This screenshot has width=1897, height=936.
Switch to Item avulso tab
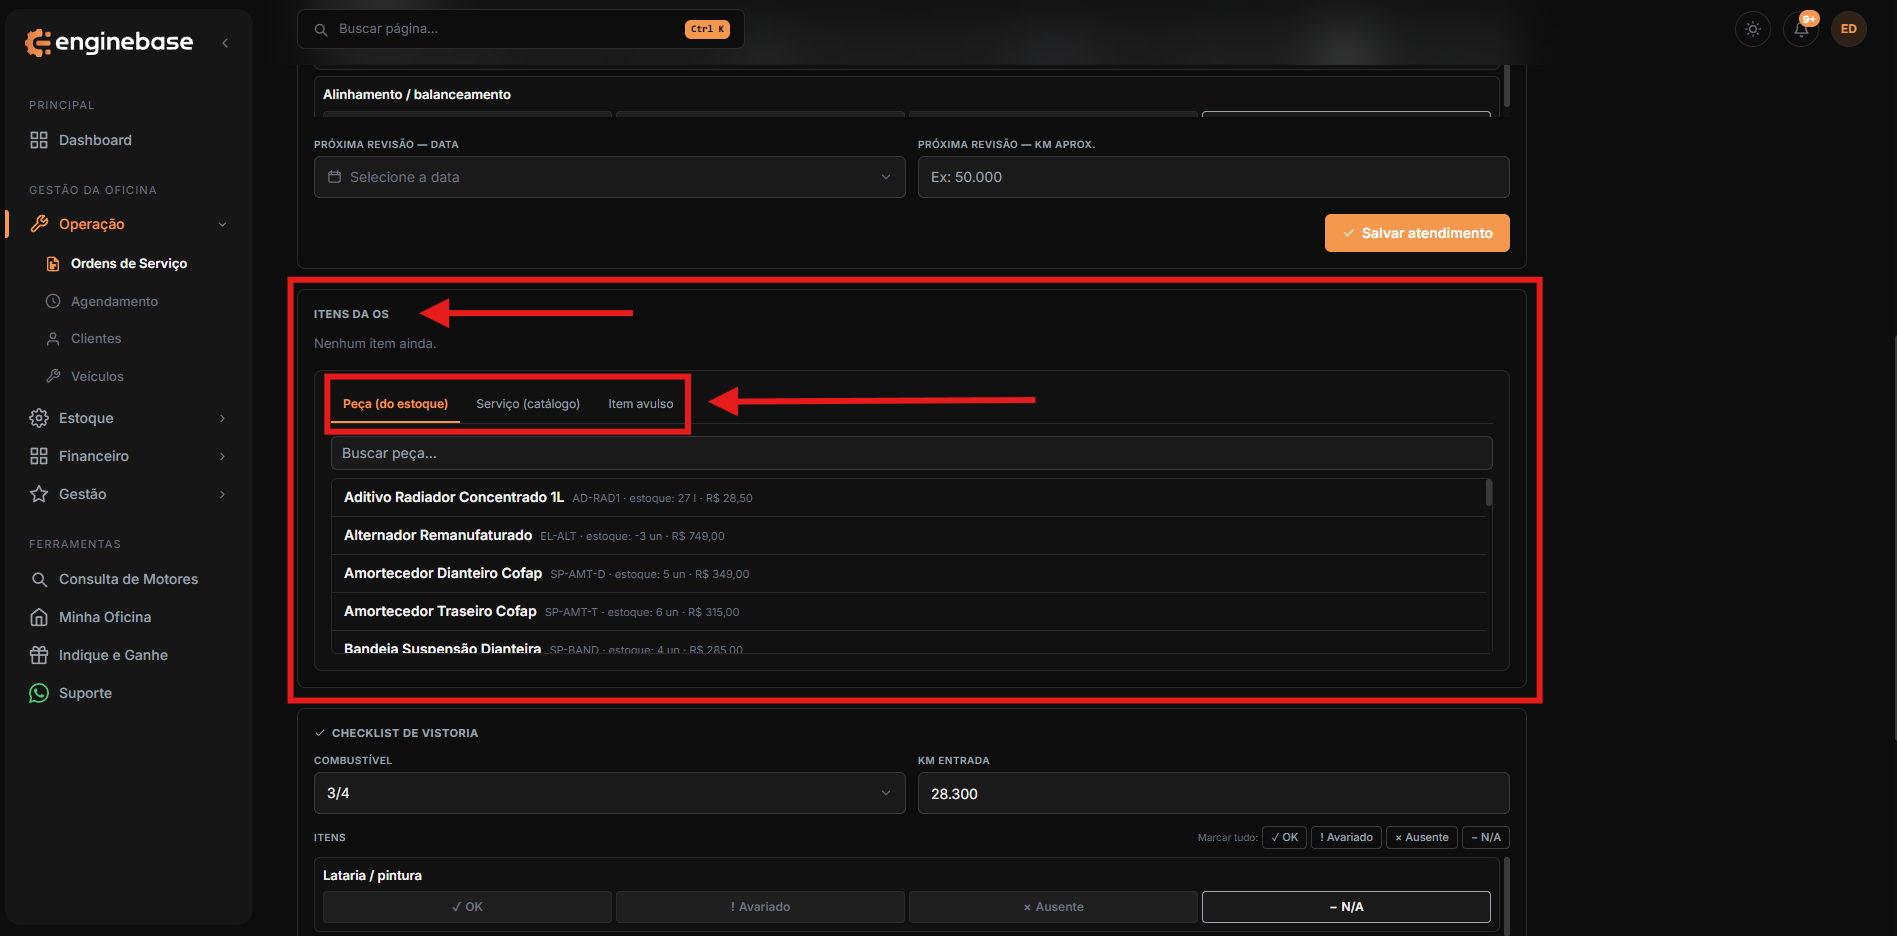(641, 404)
